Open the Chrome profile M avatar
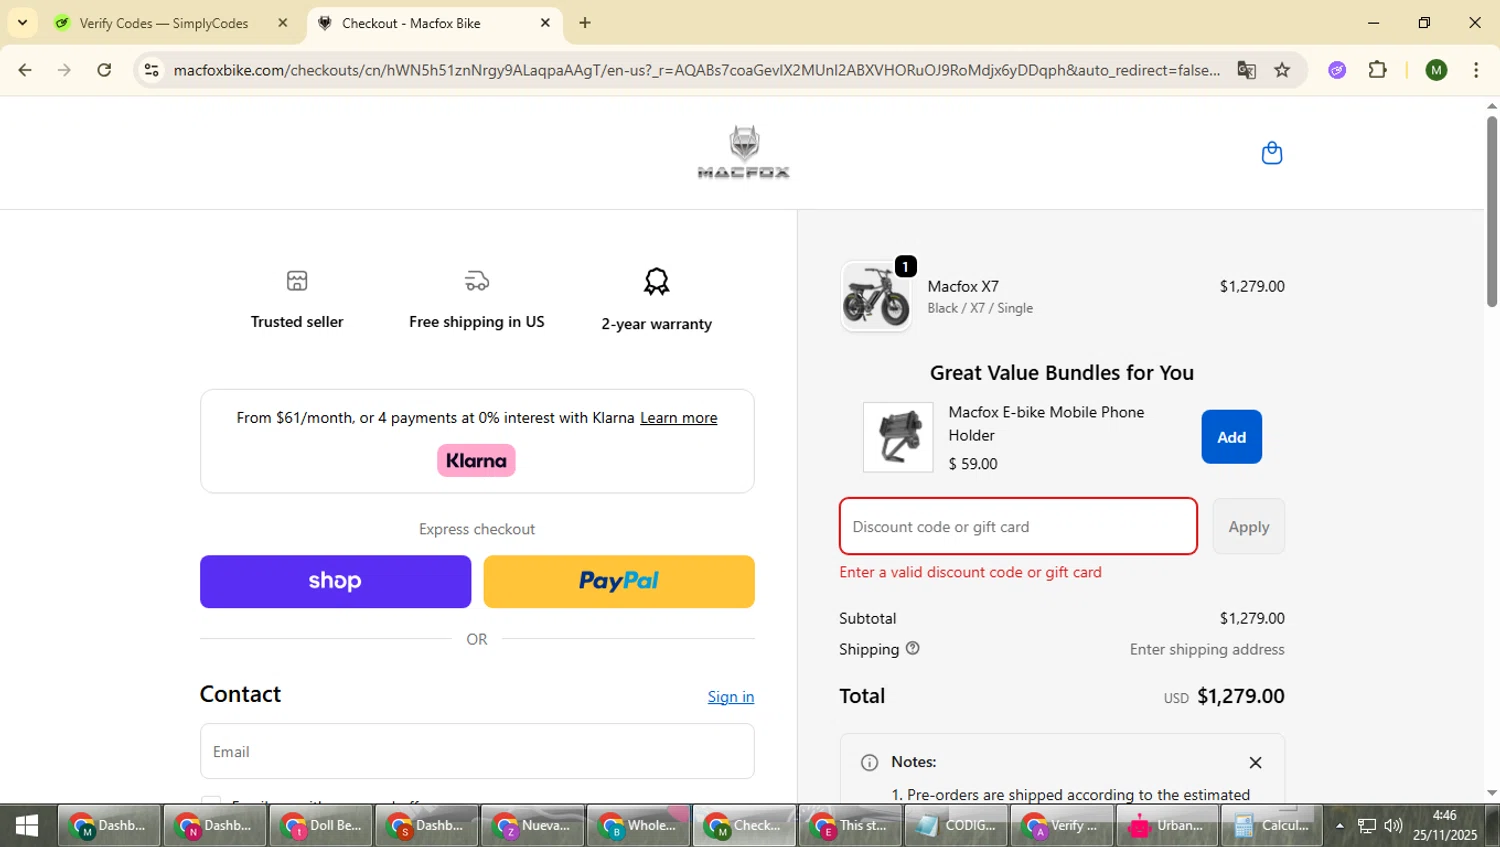This screenshot has height=847, width=1500. click(x=1436, y=70)
